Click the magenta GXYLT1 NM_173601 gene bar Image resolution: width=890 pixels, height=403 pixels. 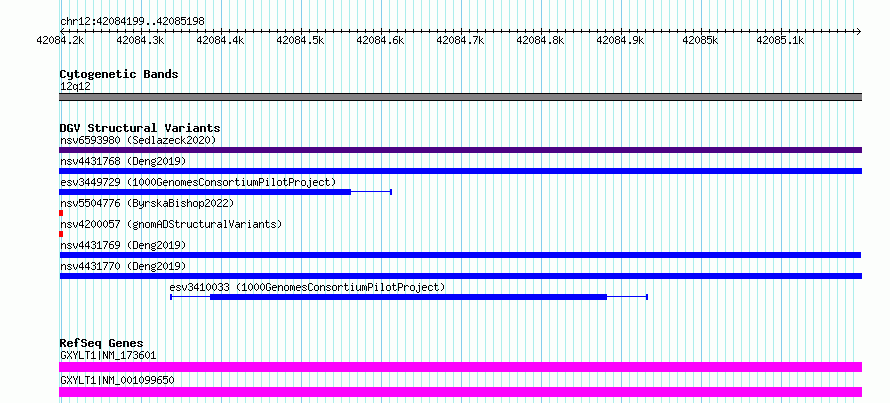point(460,367)
